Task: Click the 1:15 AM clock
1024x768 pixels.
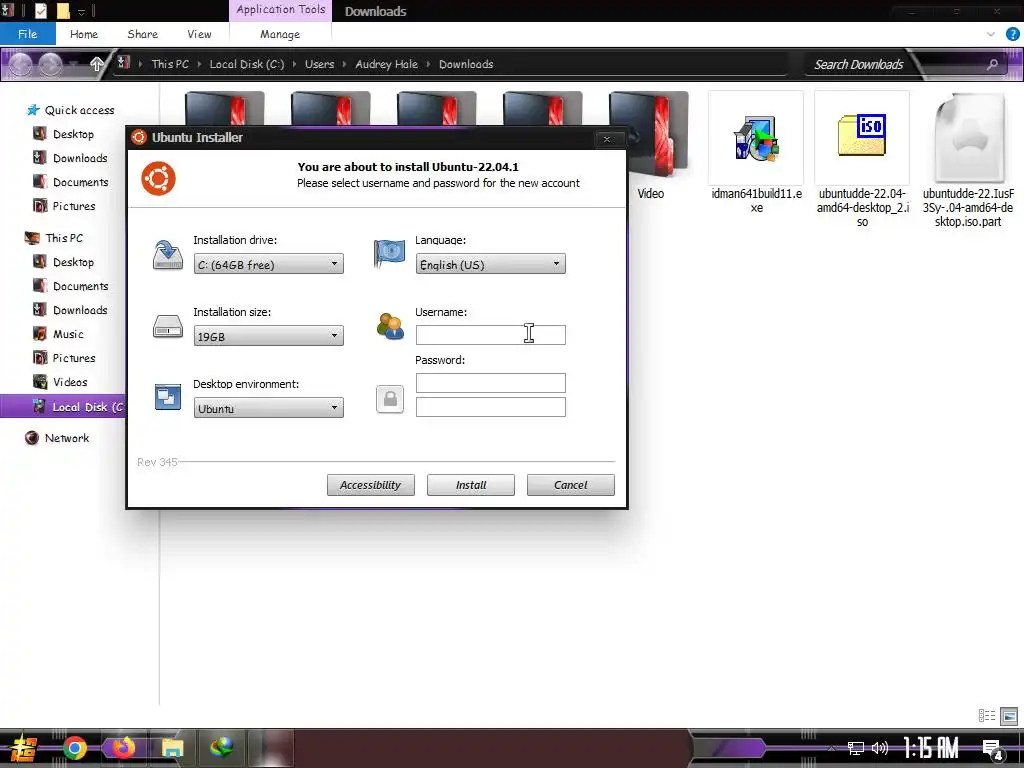Action: point(931,748)
